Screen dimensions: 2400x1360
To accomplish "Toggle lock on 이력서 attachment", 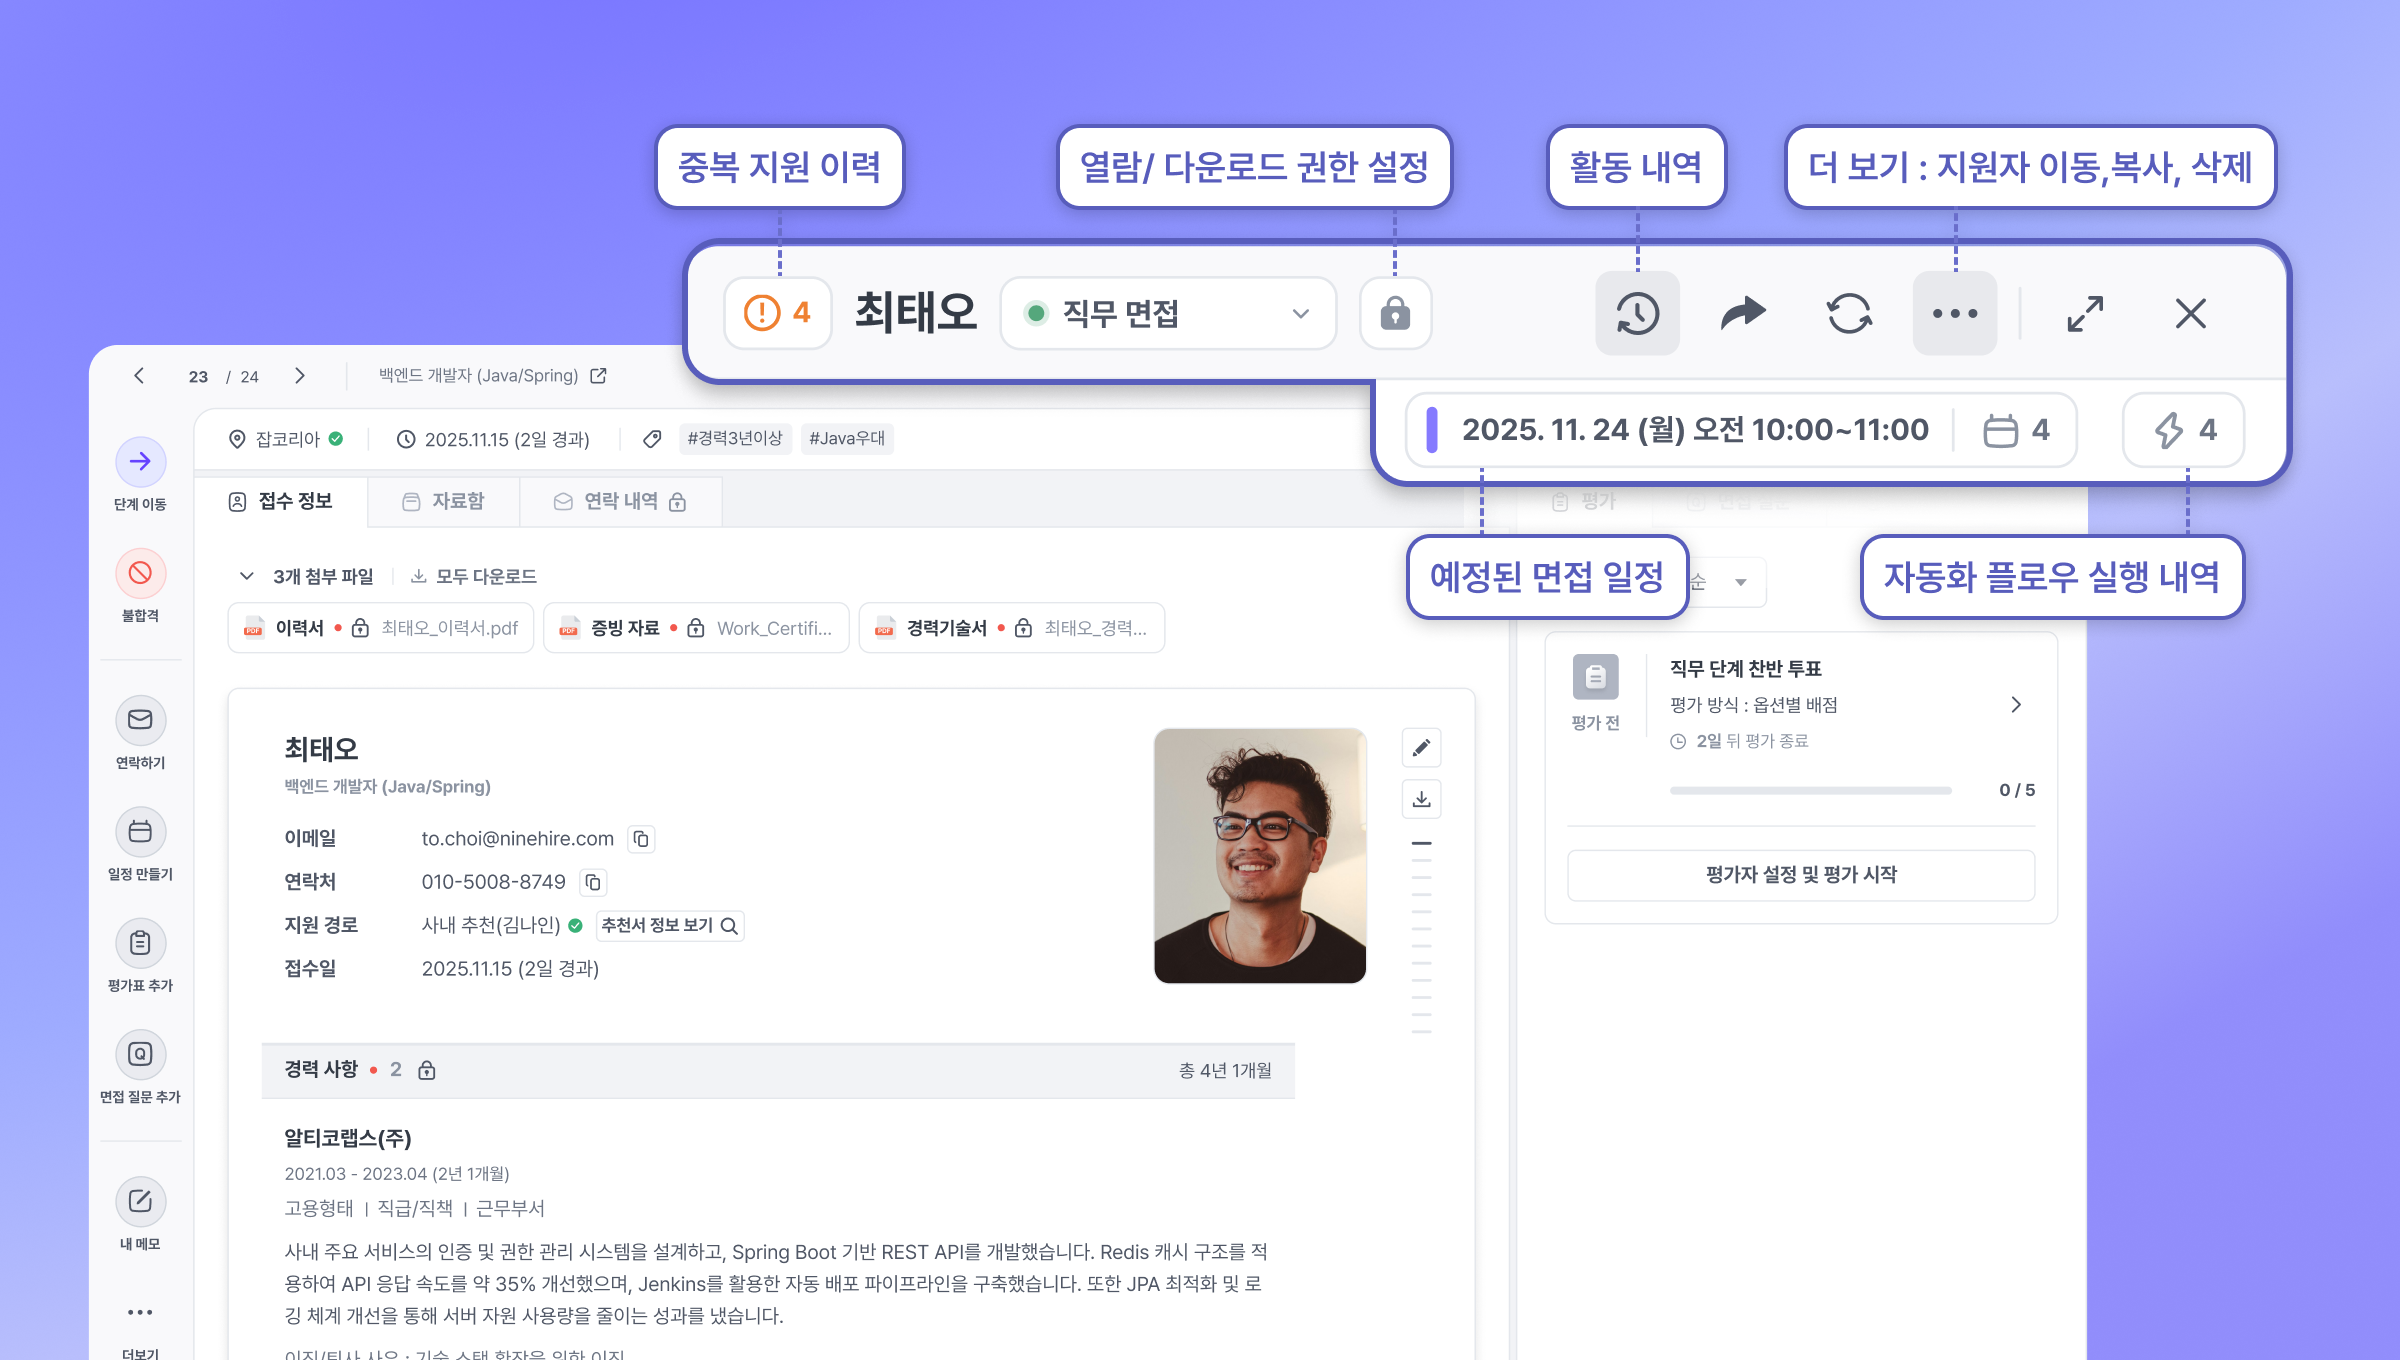I will tap(361, 628).
